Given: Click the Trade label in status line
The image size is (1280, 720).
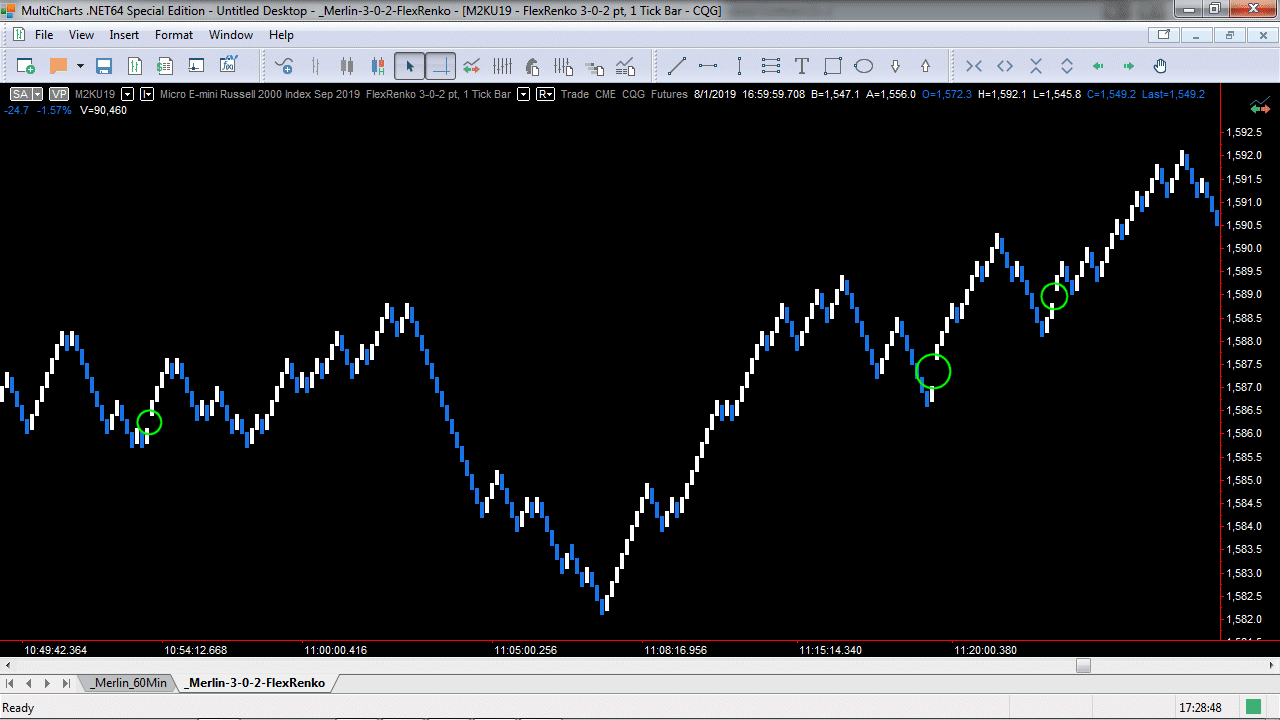Looking at the screenshot, I should (575, 94).
